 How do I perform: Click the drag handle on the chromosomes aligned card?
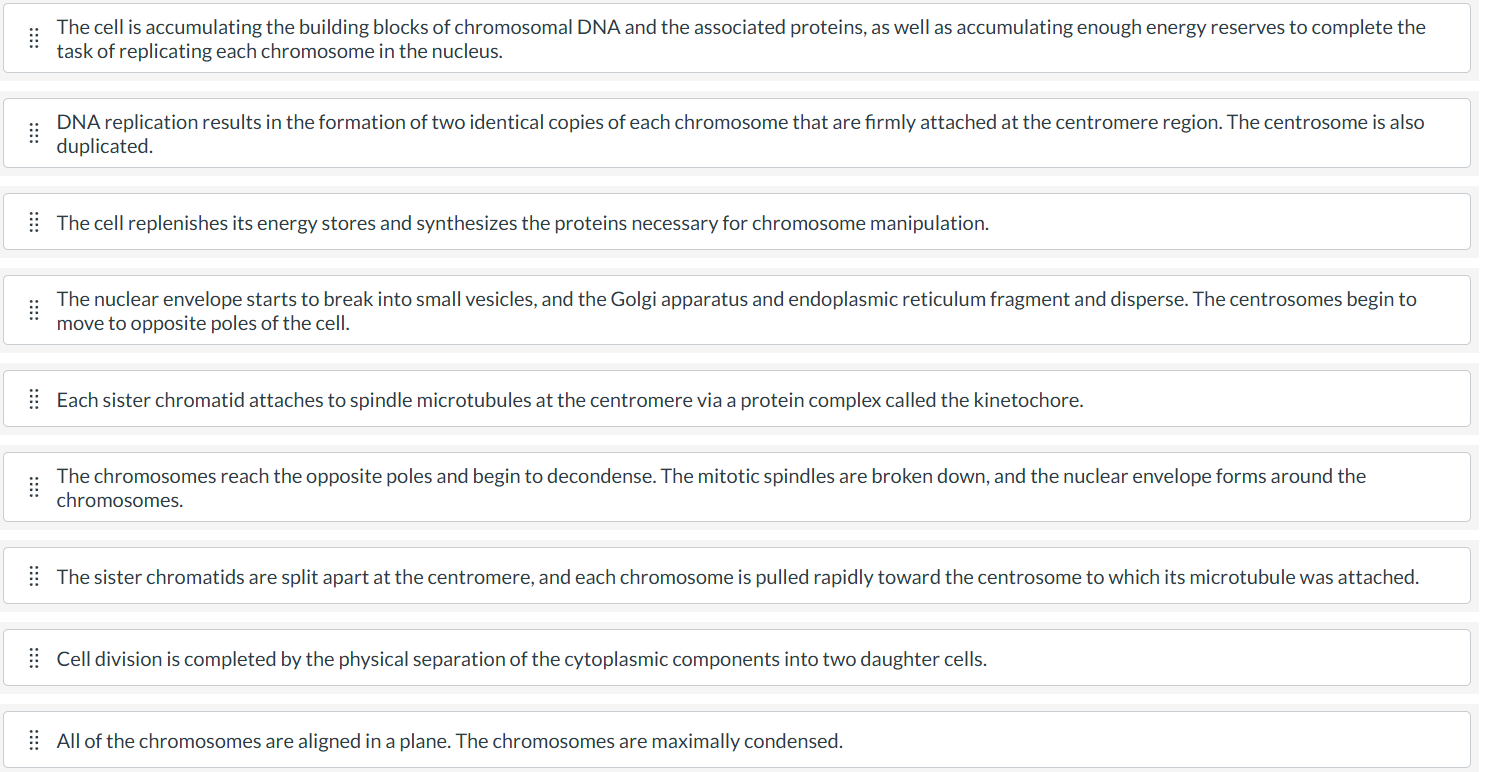click(33, 740)
